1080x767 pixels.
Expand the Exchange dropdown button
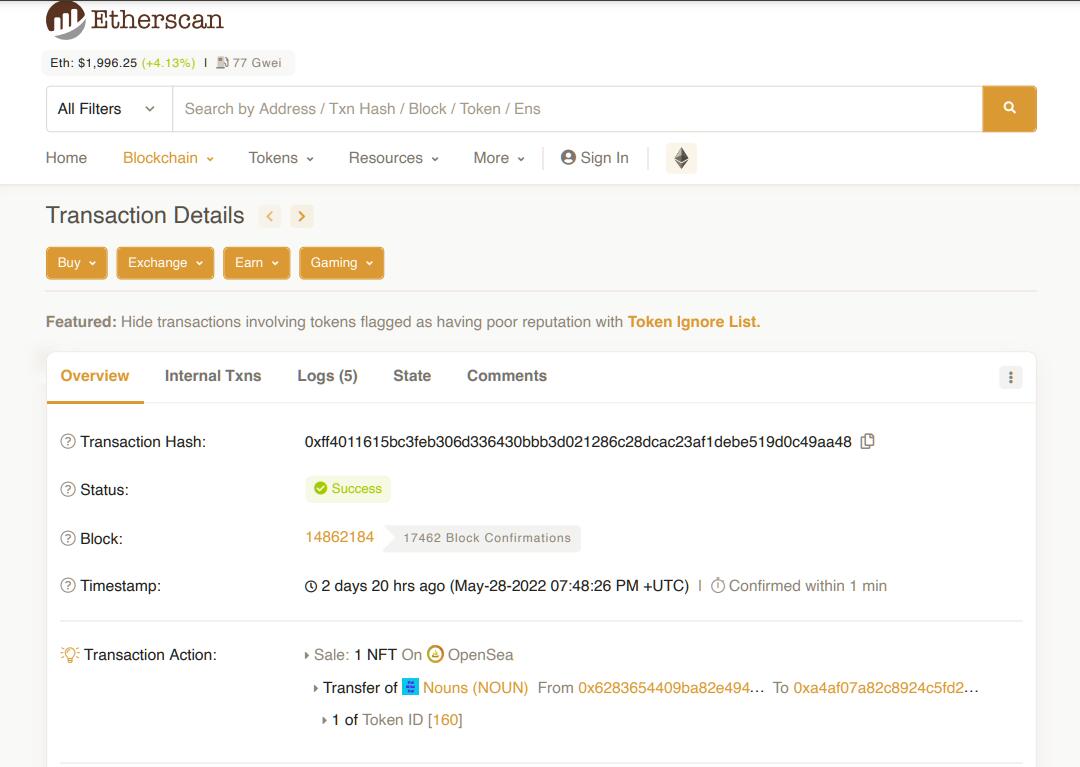click(x=165, y=263)
